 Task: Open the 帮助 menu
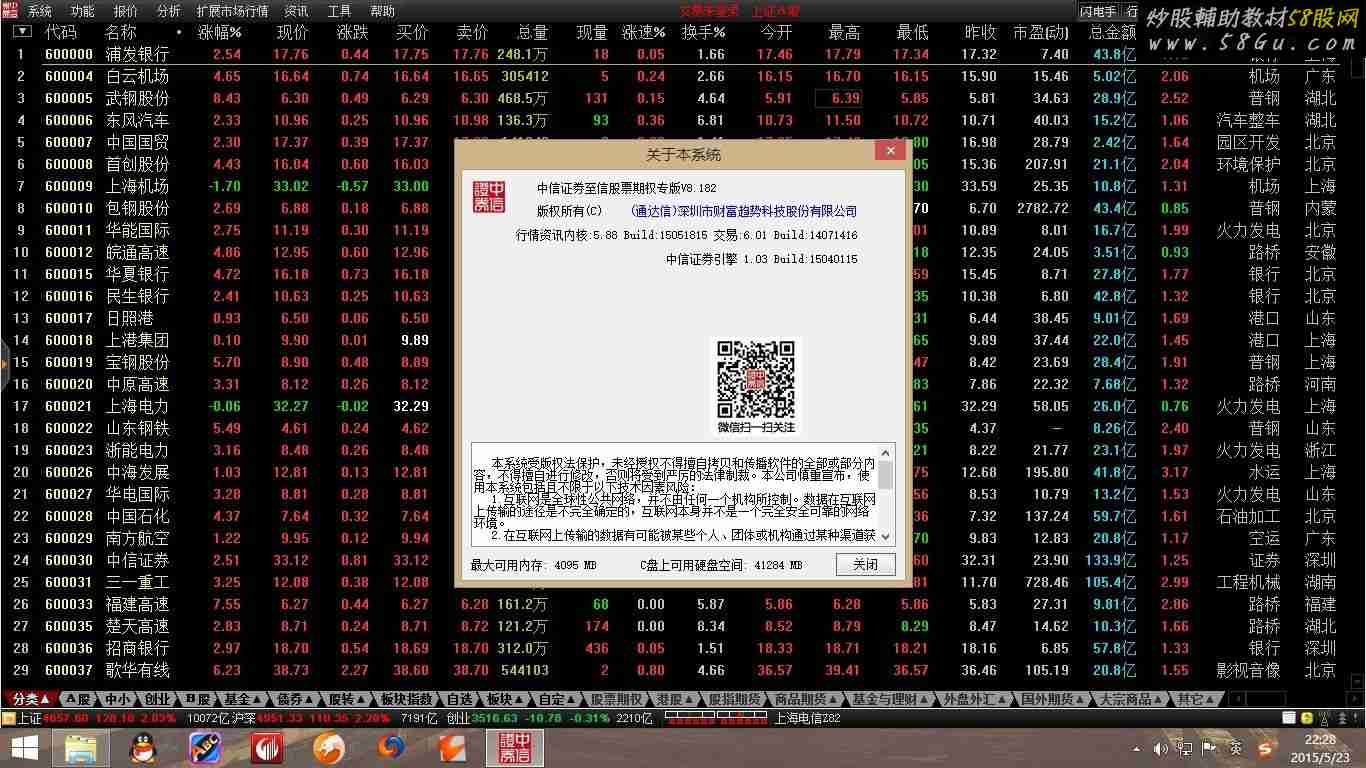point(382,11)
